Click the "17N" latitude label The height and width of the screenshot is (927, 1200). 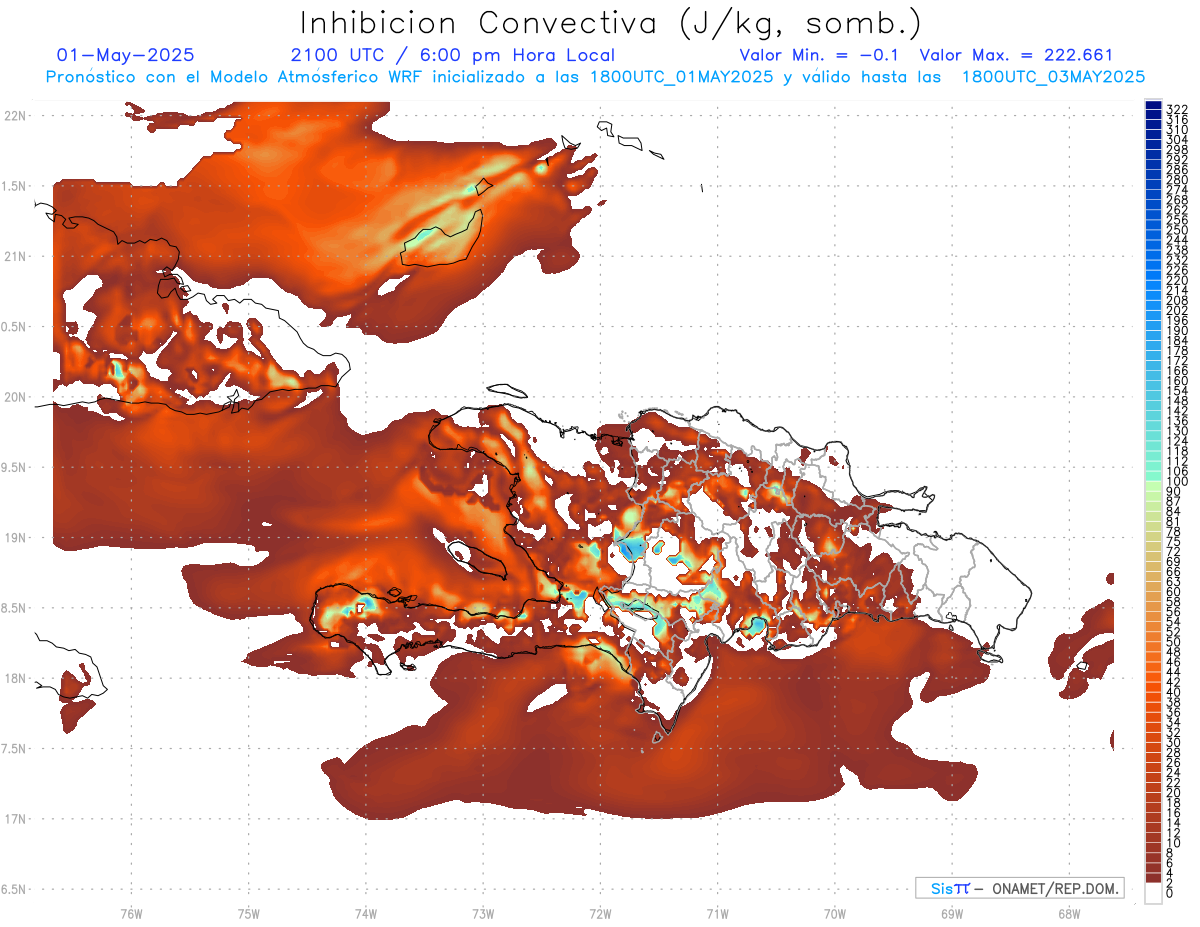pyautogui.click(x=14, y=819)
